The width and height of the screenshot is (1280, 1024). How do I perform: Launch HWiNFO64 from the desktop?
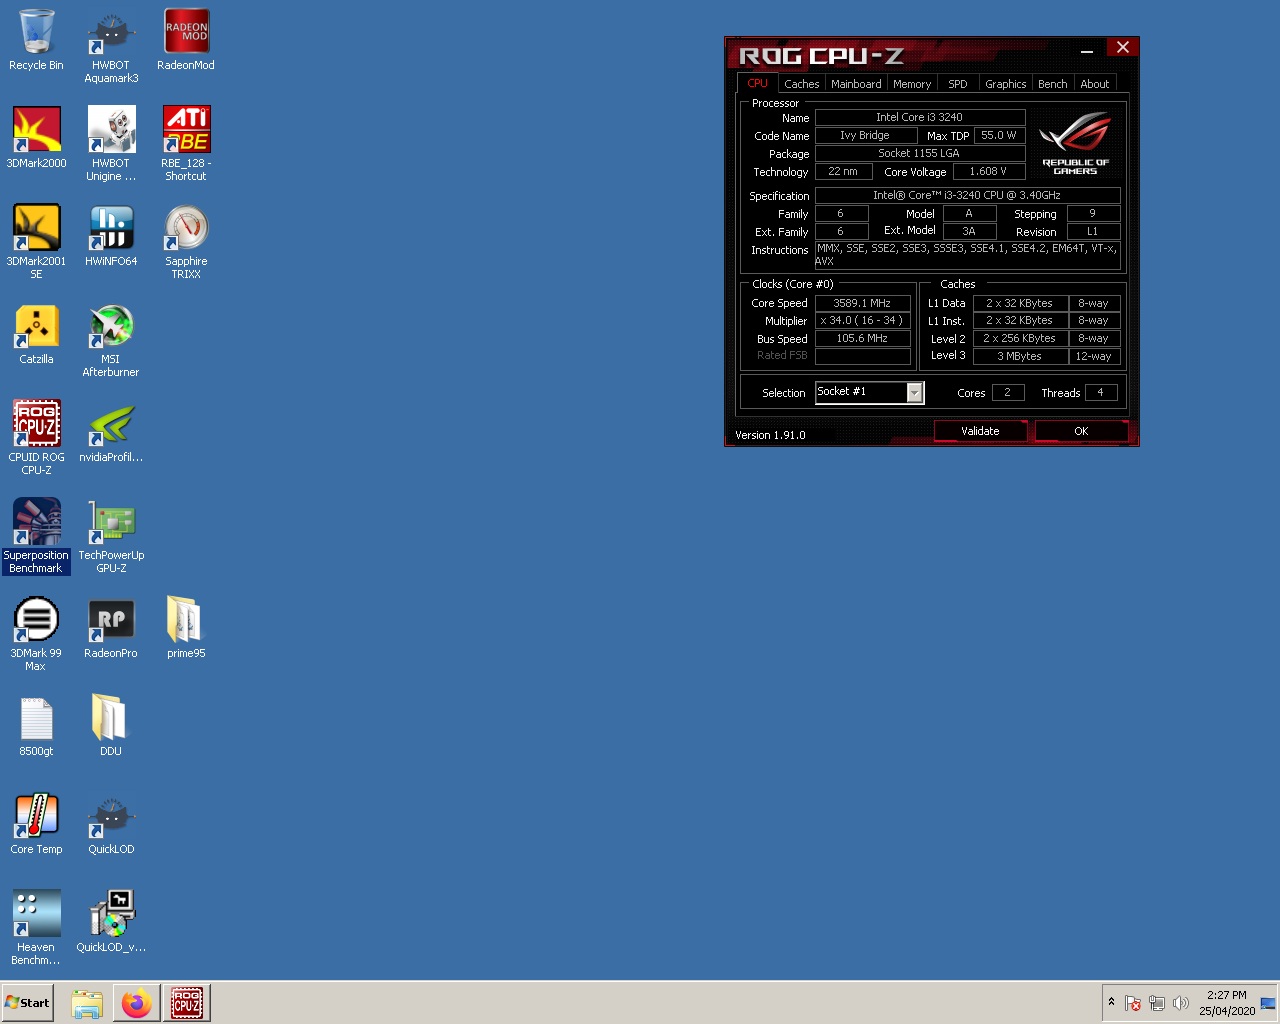(111, 236)
